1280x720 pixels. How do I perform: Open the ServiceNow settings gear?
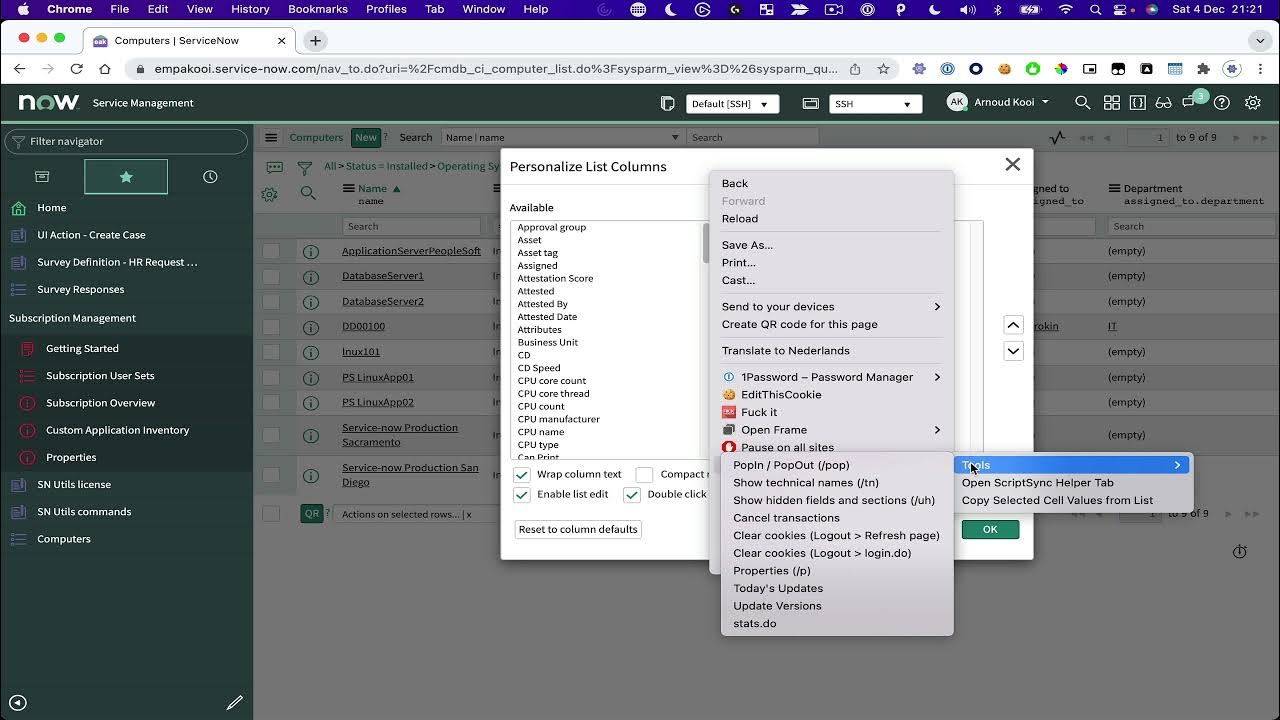point(1252,103)
